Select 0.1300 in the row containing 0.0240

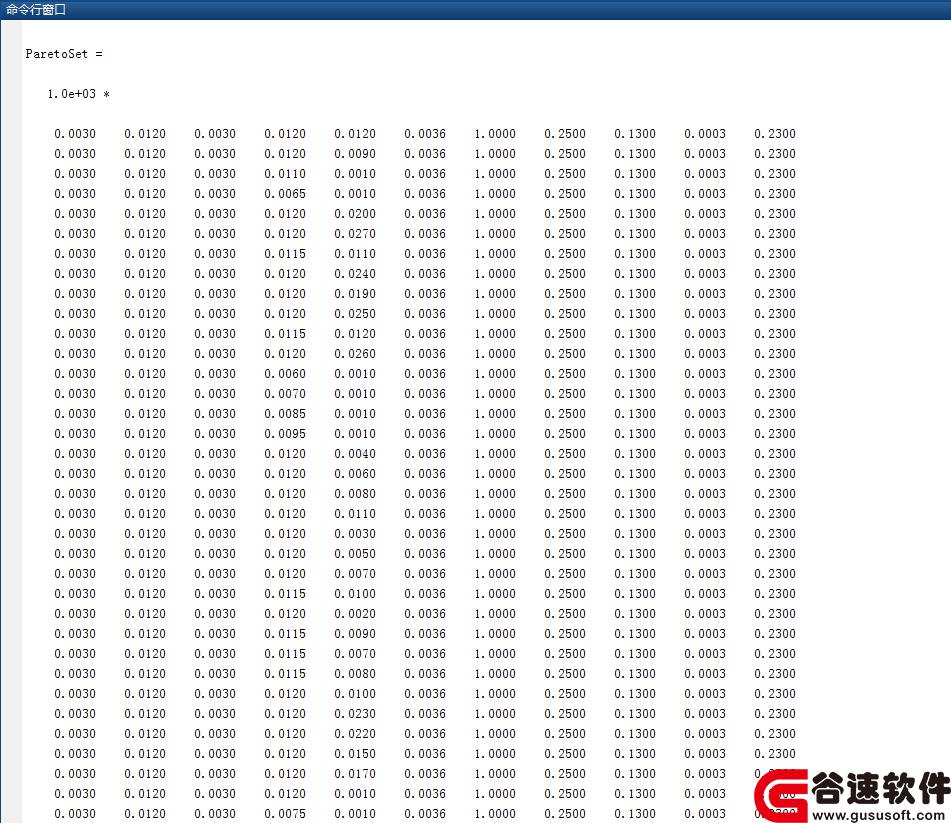635,274
